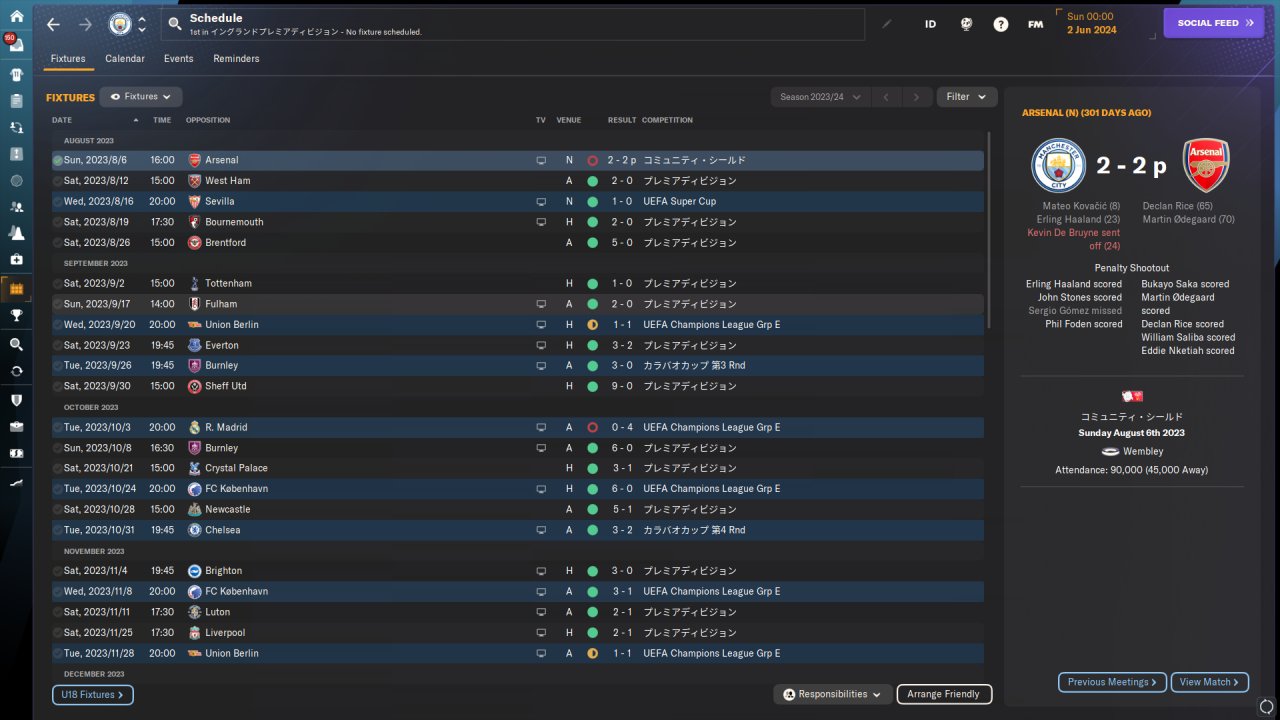Open the Responsibilities dropdown
The height and width of the screenshot is (720, 1280).
coord(833,694)
